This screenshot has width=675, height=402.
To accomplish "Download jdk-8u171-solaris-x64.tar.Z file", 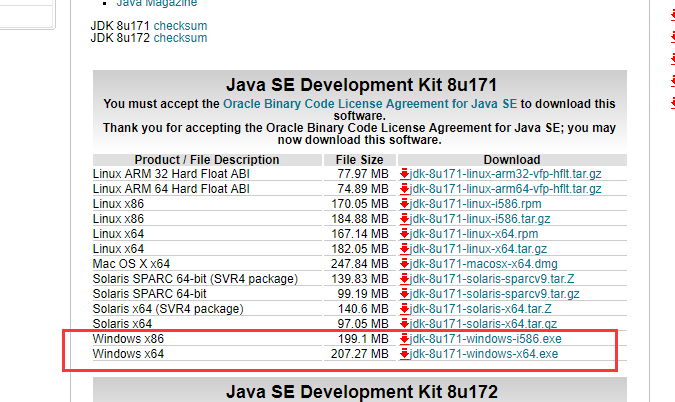I will 480,309.
